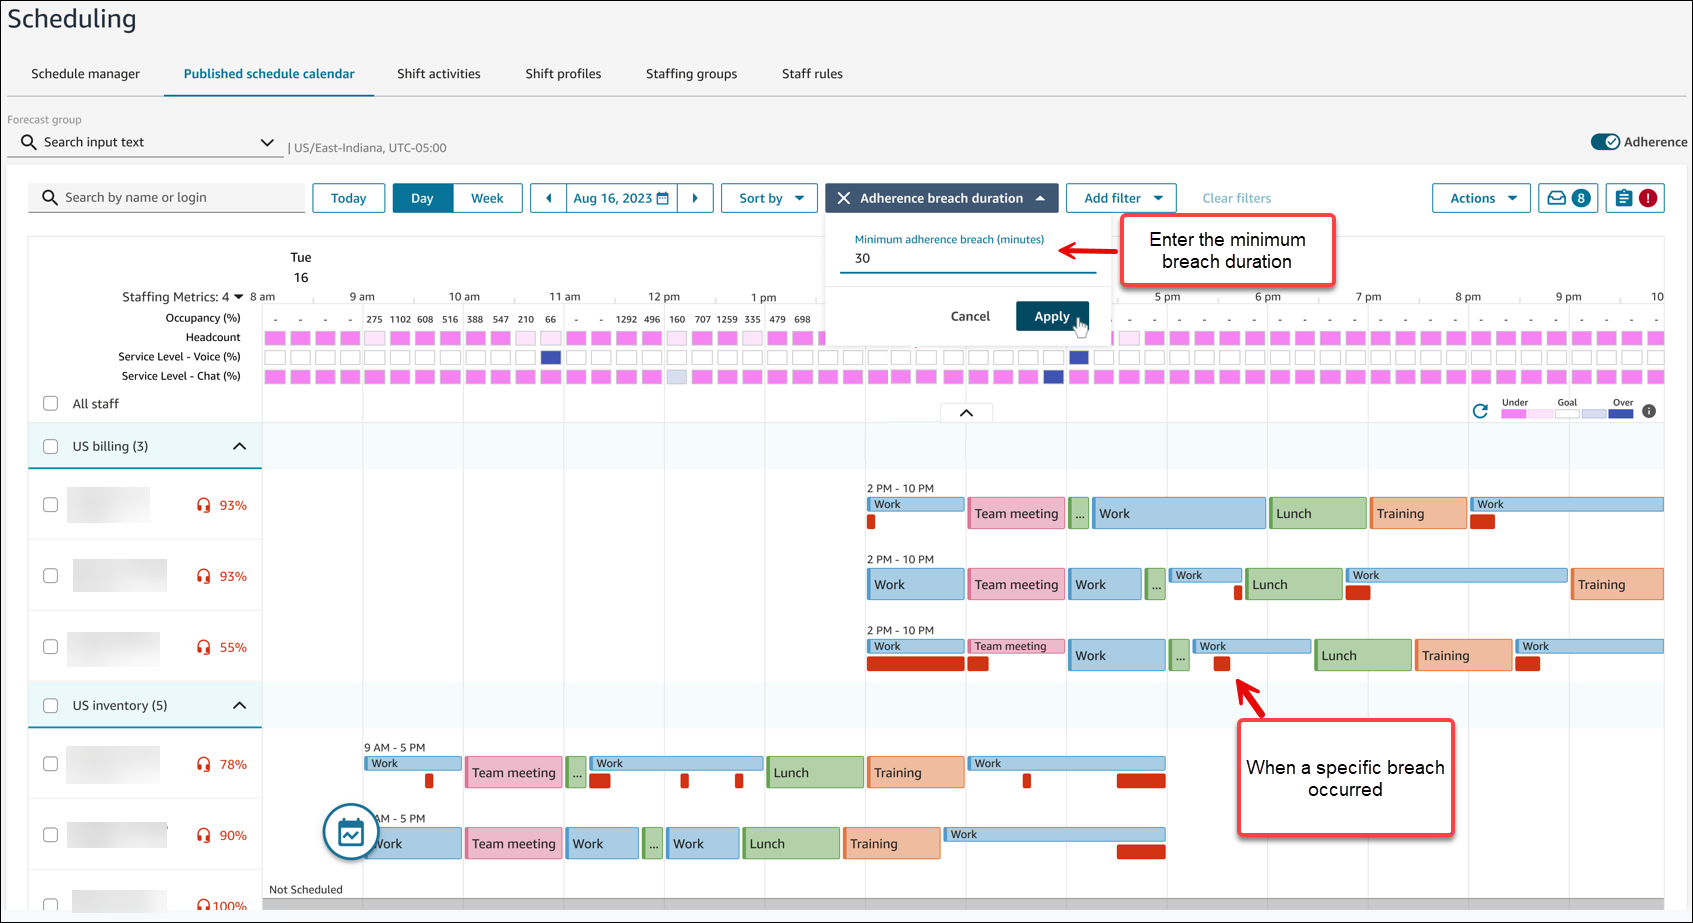
Task: Collapse the US inventory group
Action: [x=239, y=705]
